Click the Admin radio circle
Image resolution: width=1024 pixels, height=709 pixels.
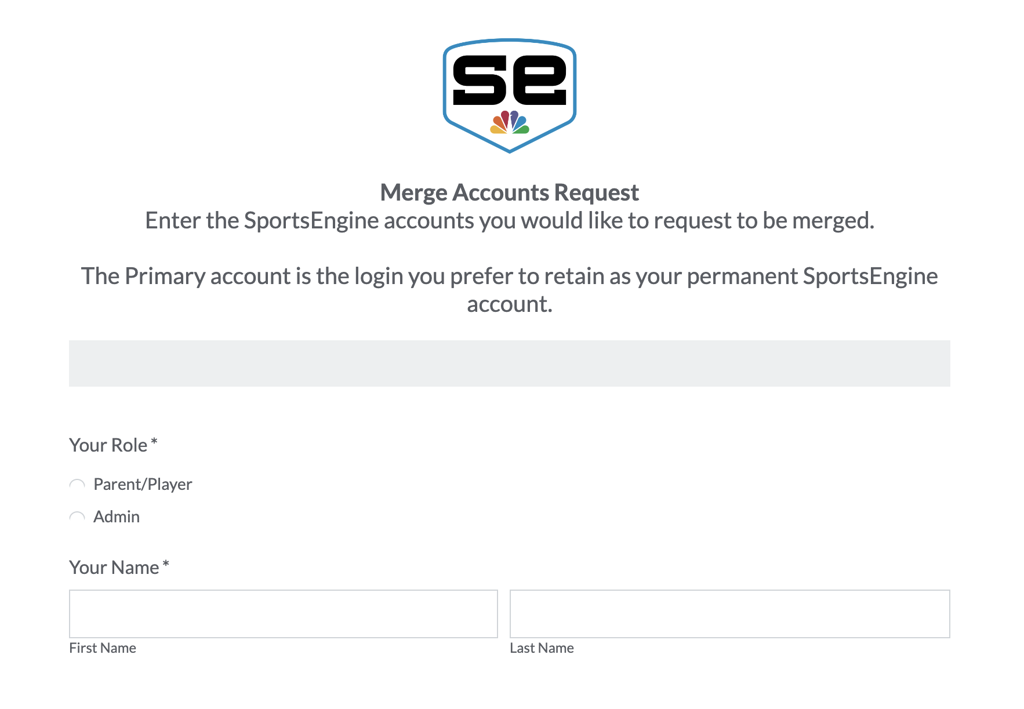click(77, 516)
